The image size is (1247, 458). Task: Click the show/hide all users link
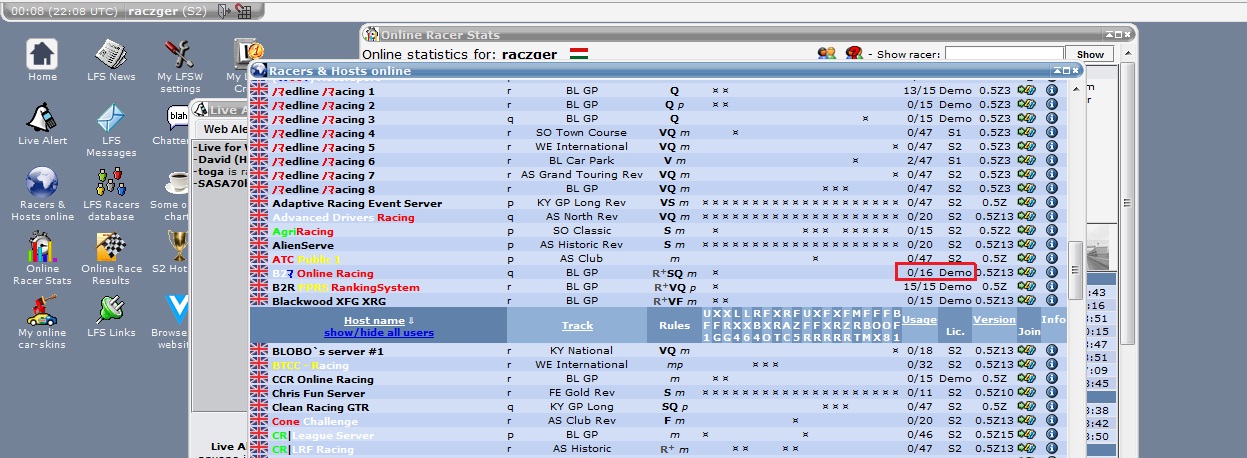379,332
